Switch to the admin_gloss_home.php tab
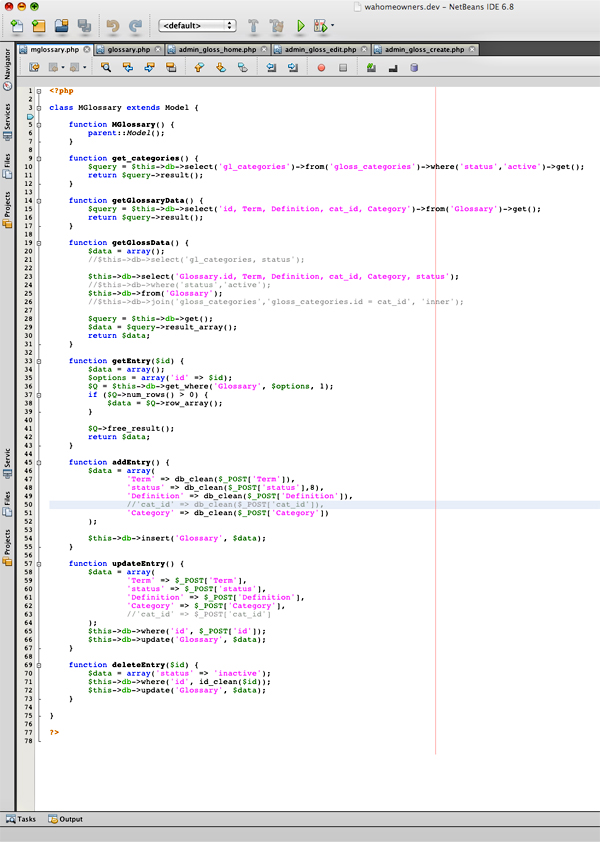This screenshot has width=600, height=842. [x=217, y=49]
